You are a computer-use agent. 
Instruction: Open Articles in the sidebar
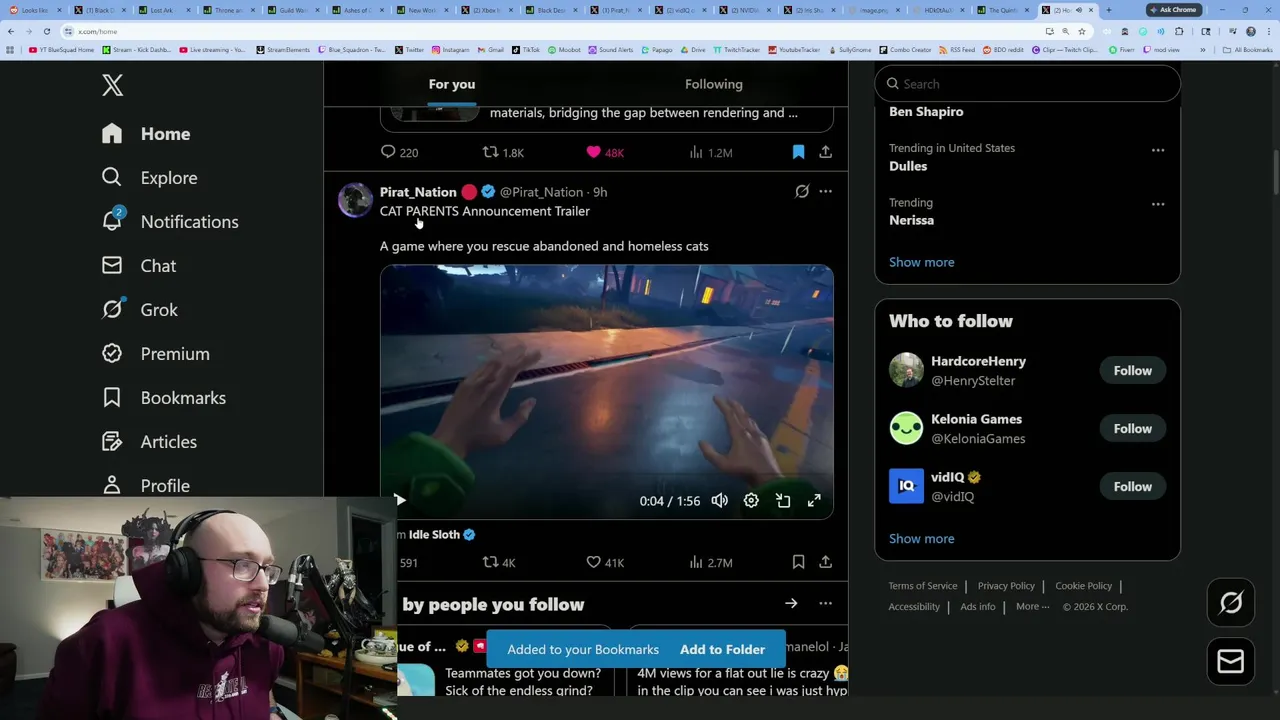click(x=149, y=442)
